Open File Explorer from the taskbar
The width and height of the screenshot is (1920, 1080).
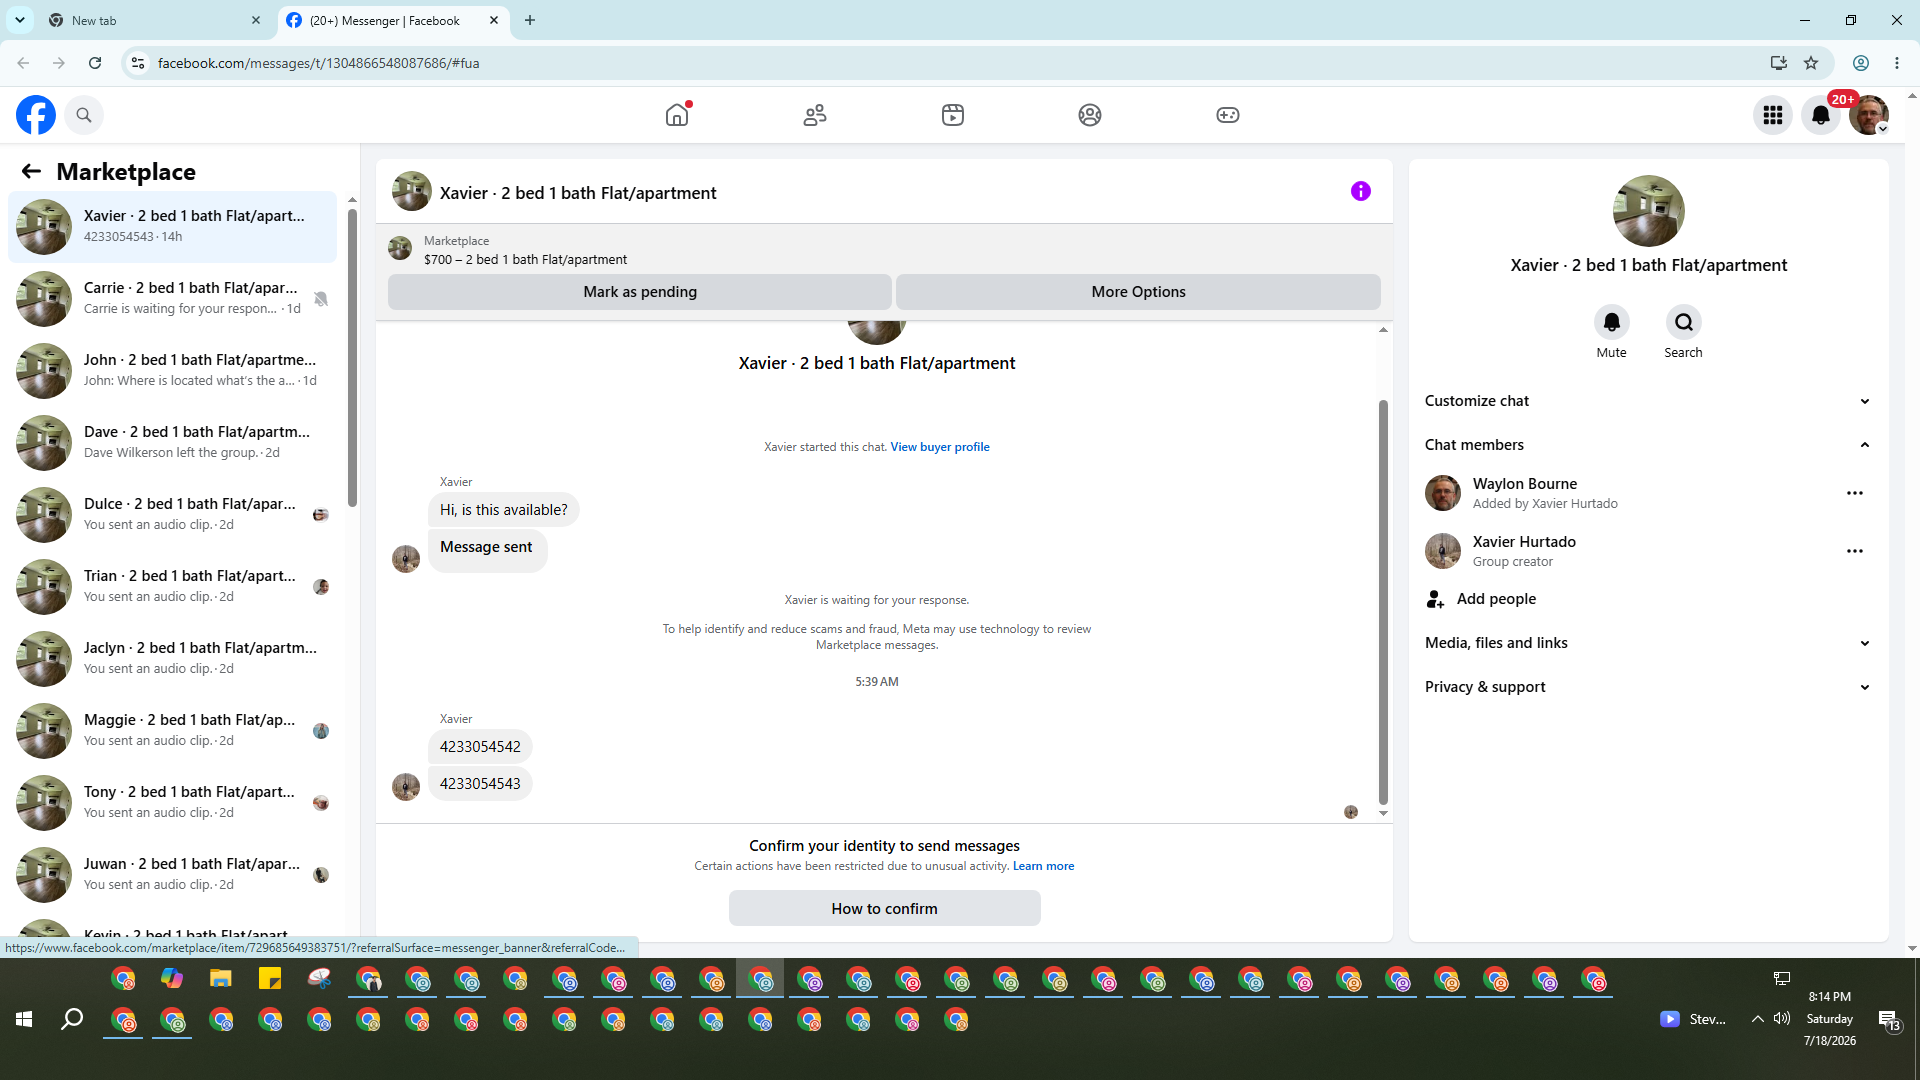(221, 979)
